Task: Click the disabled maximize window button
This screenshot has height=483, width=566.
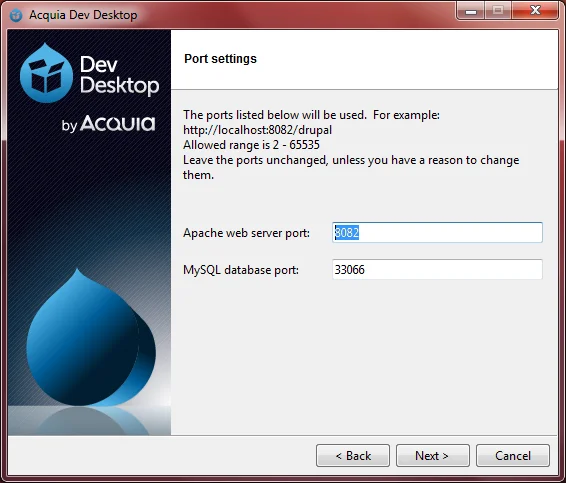Action: coord(498,11)
